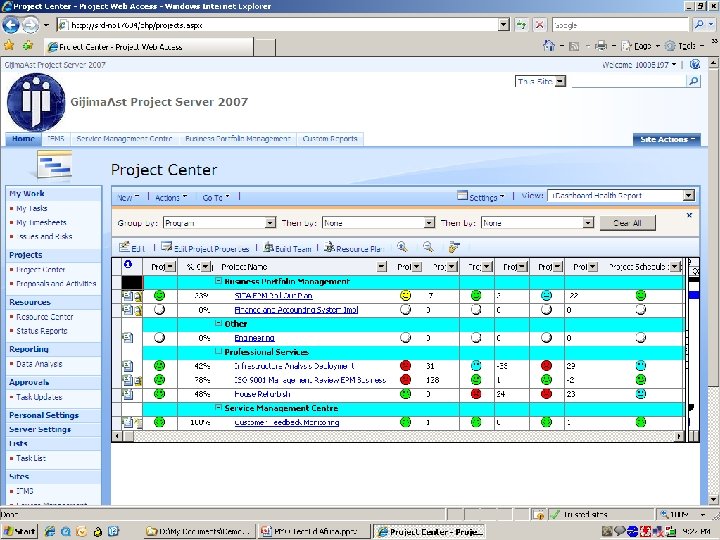Click document icon beside Engineering row
The height and width of the screenshot is (540, 720).
pos(128,338)
